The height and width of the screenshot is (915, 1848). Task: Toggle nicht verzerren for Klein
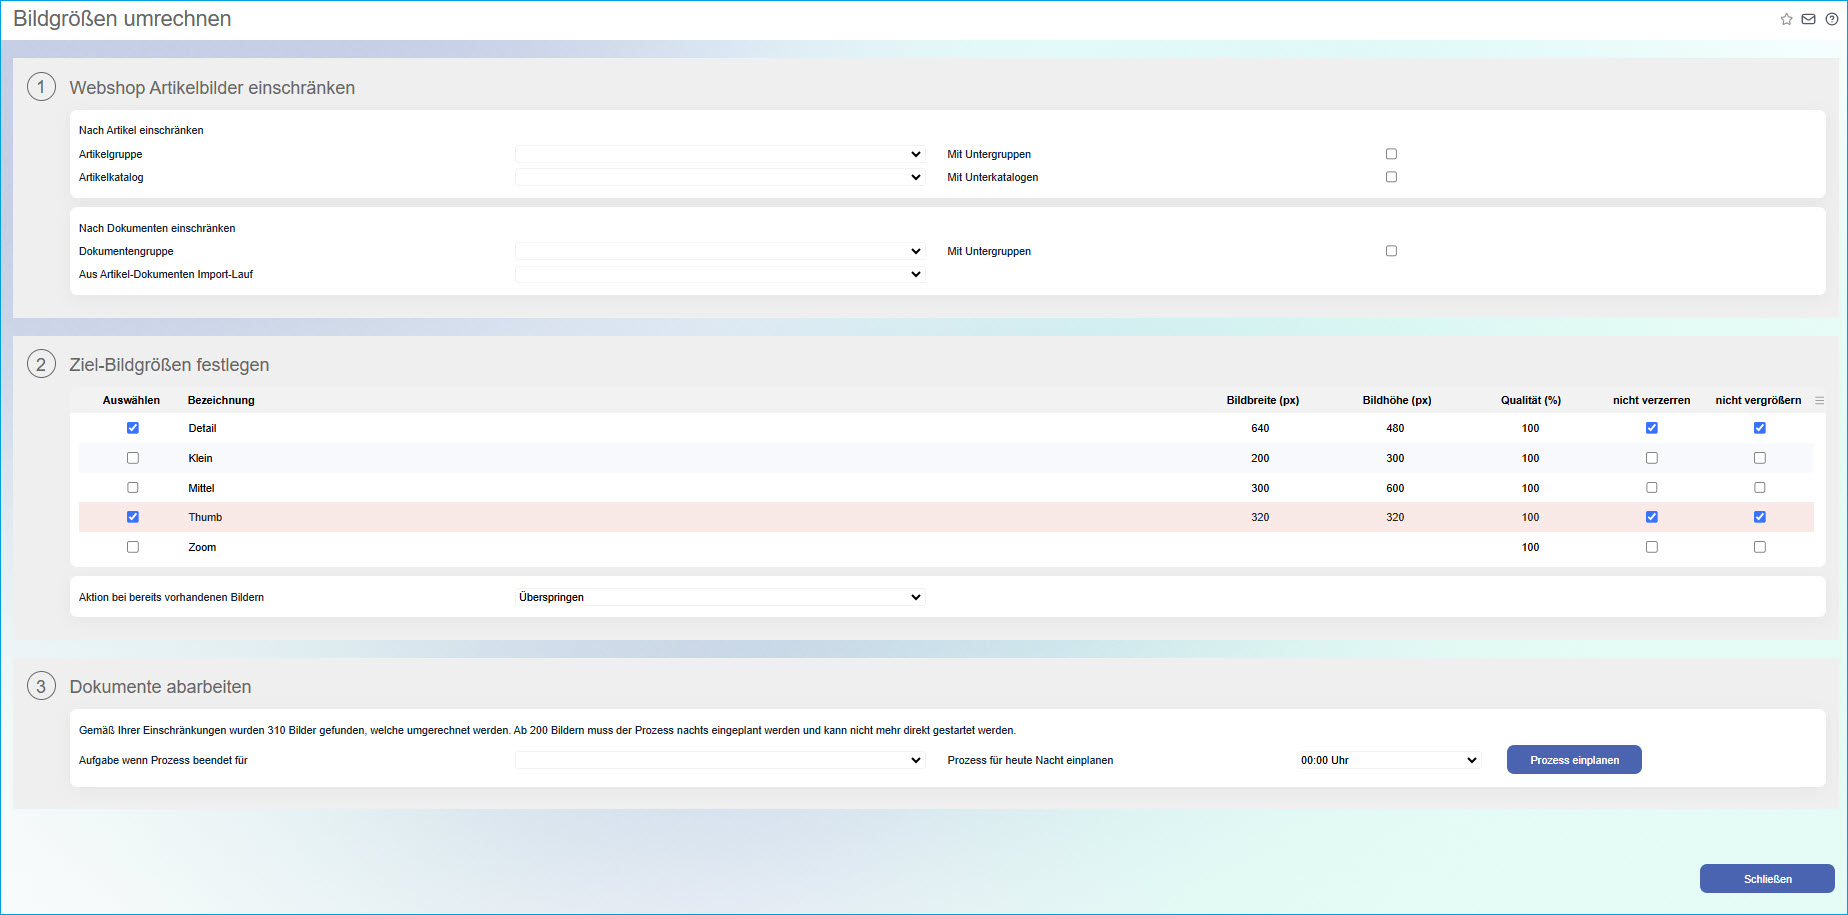1652,458
